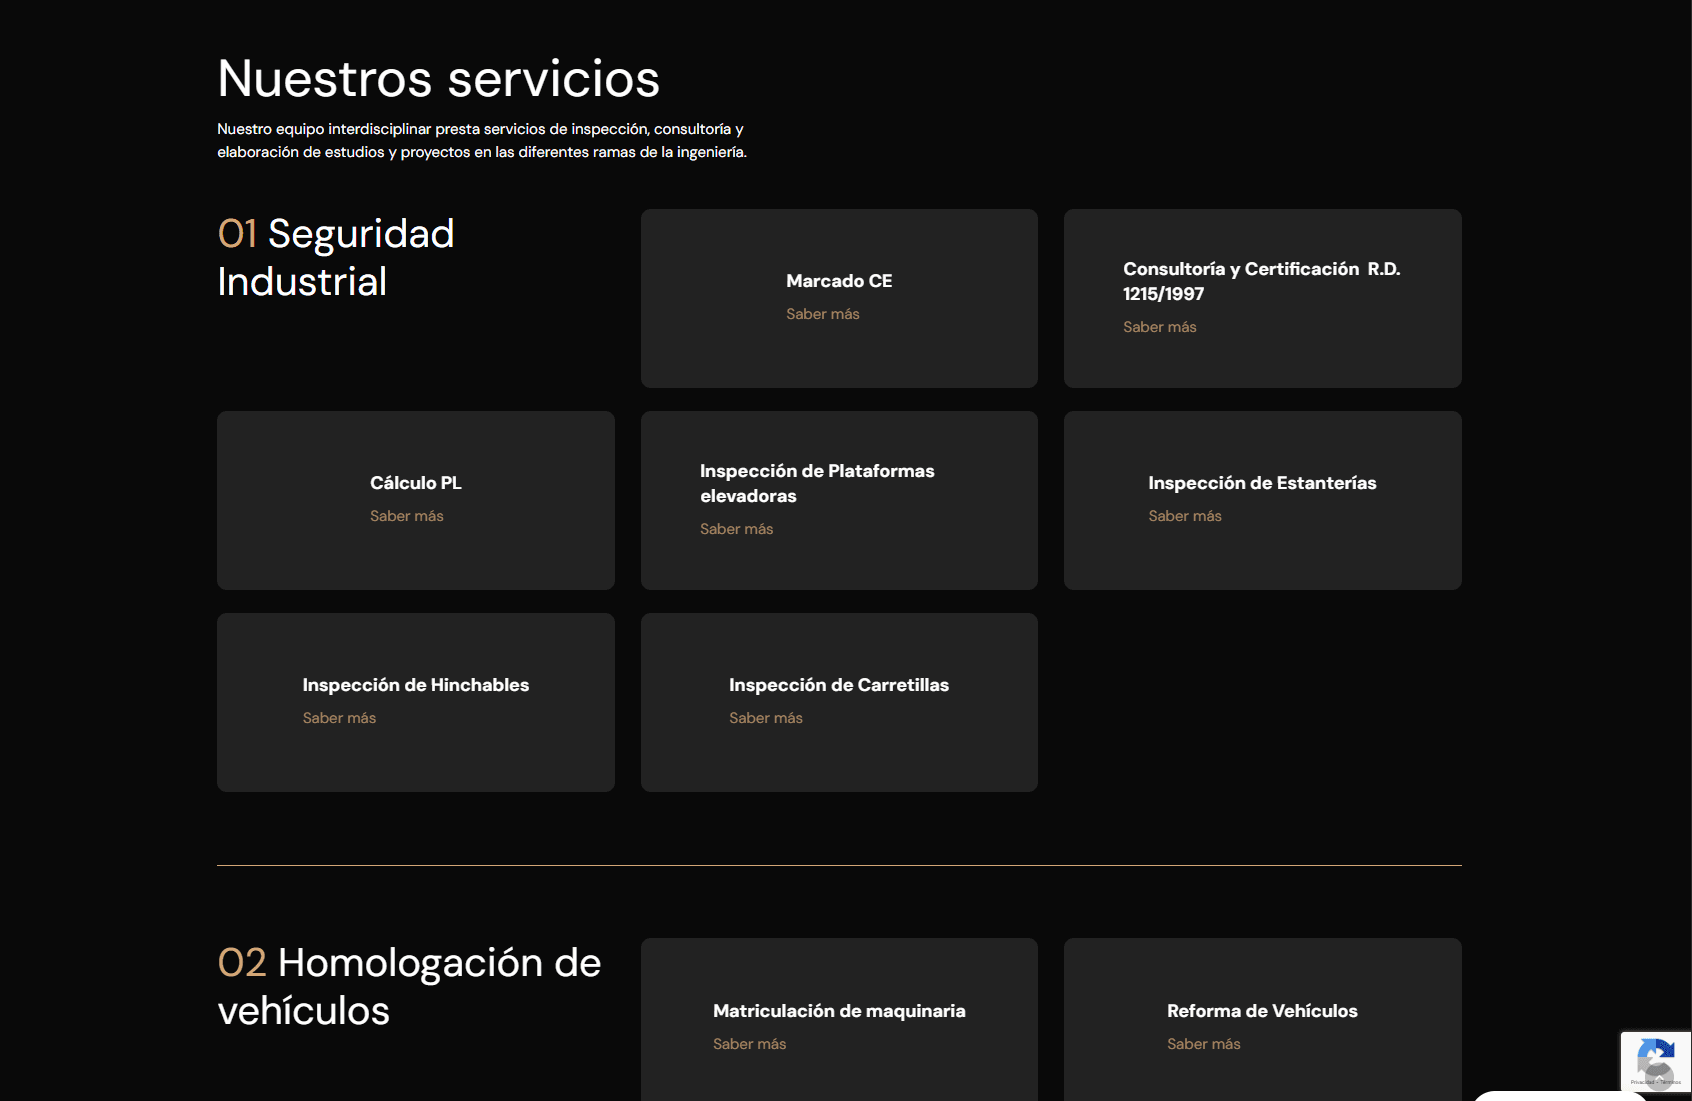
Task: Open the 'Privacidad' link on the reCAPTCHA badge
Action: 1643,1081
